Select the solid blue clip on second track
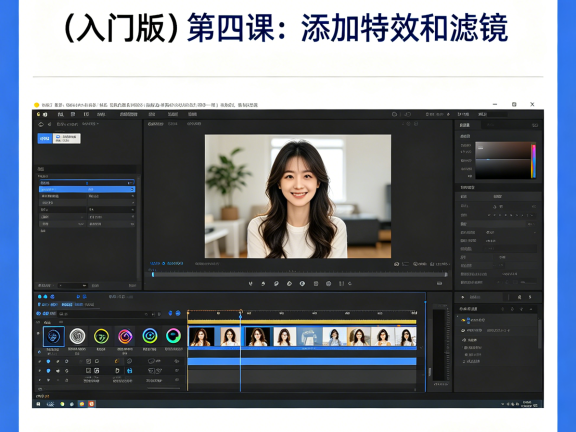The height and width of the screenshot is (432, 576). [302, 361]
